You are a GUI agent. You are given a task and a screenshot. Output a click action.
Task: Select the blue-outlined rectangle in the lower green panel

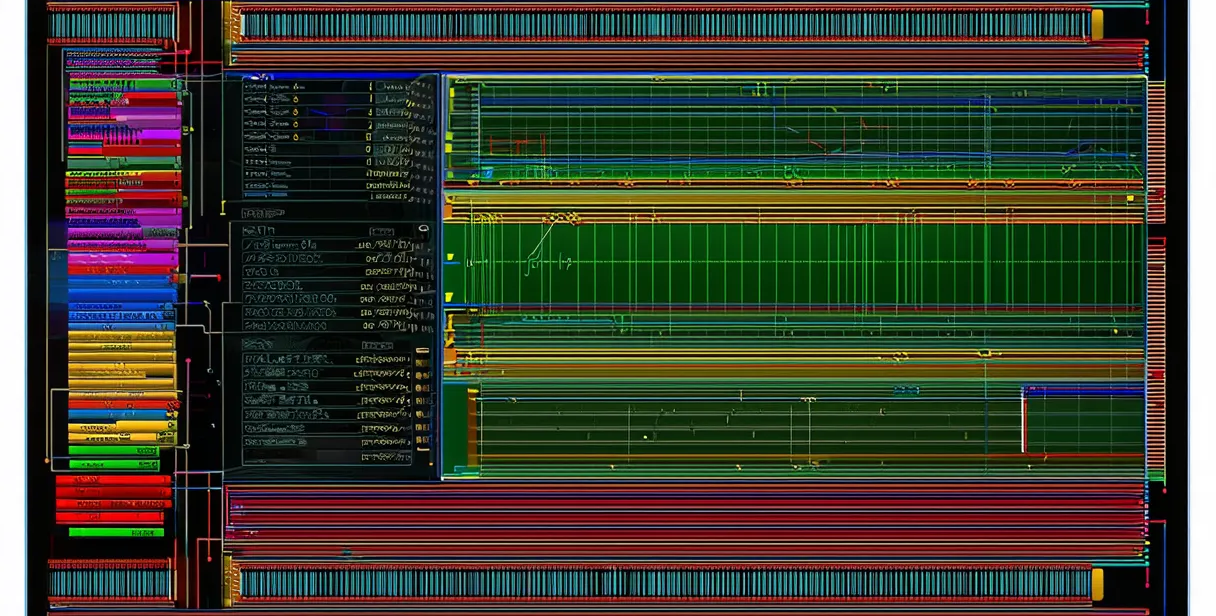pos(1083,420)
